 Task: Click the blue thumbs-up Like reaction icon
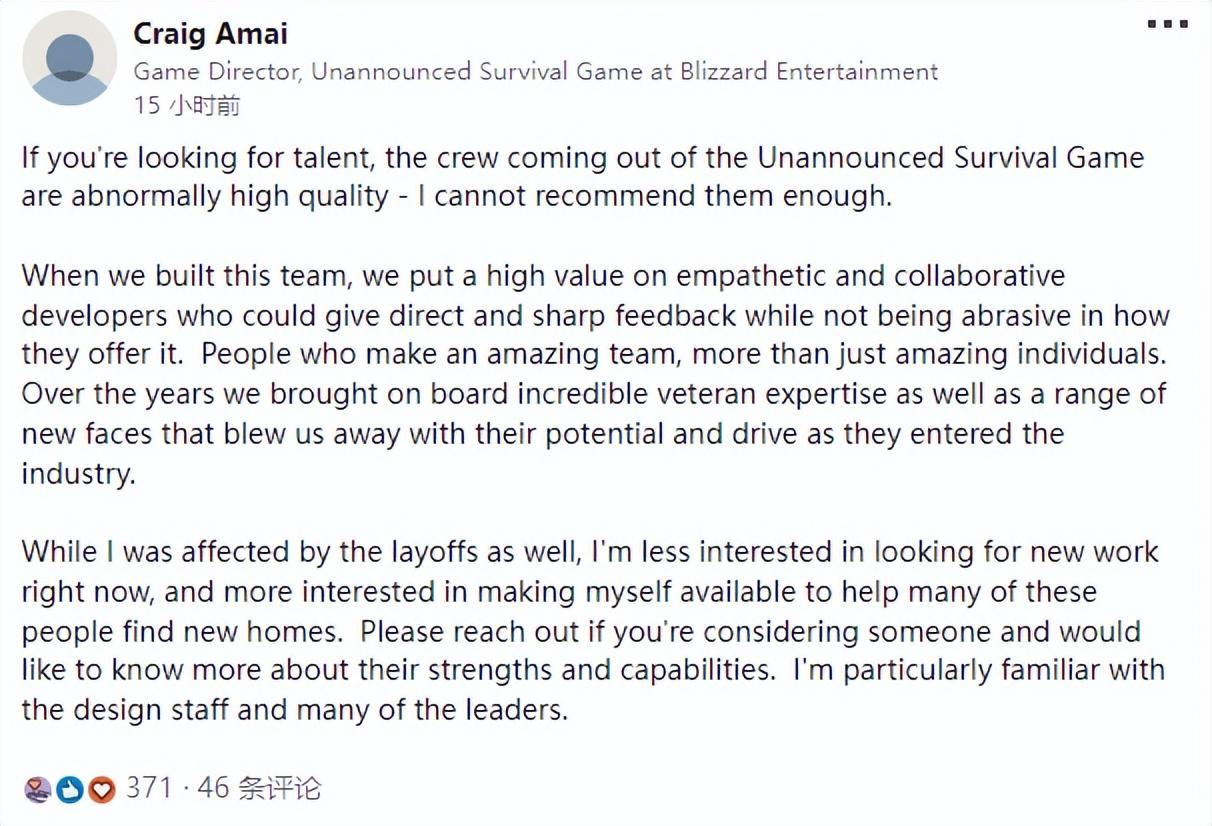click(x=69, y=789)
